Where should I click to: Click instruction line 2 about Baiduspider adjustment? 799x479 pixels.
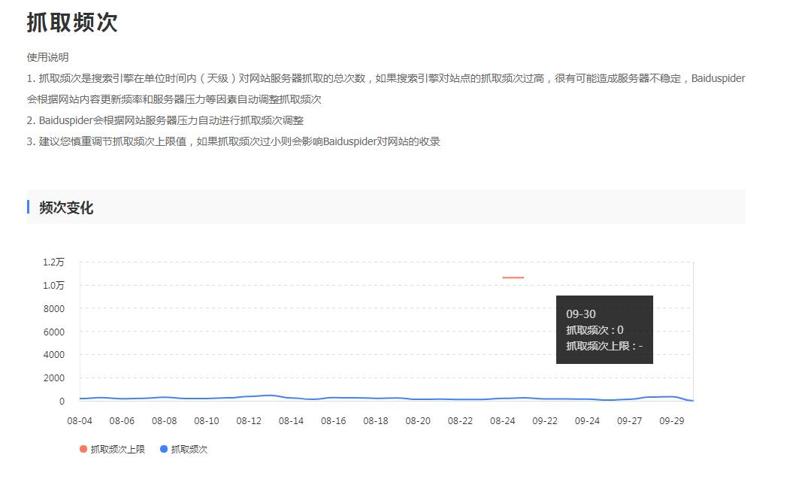click(165, 120)
